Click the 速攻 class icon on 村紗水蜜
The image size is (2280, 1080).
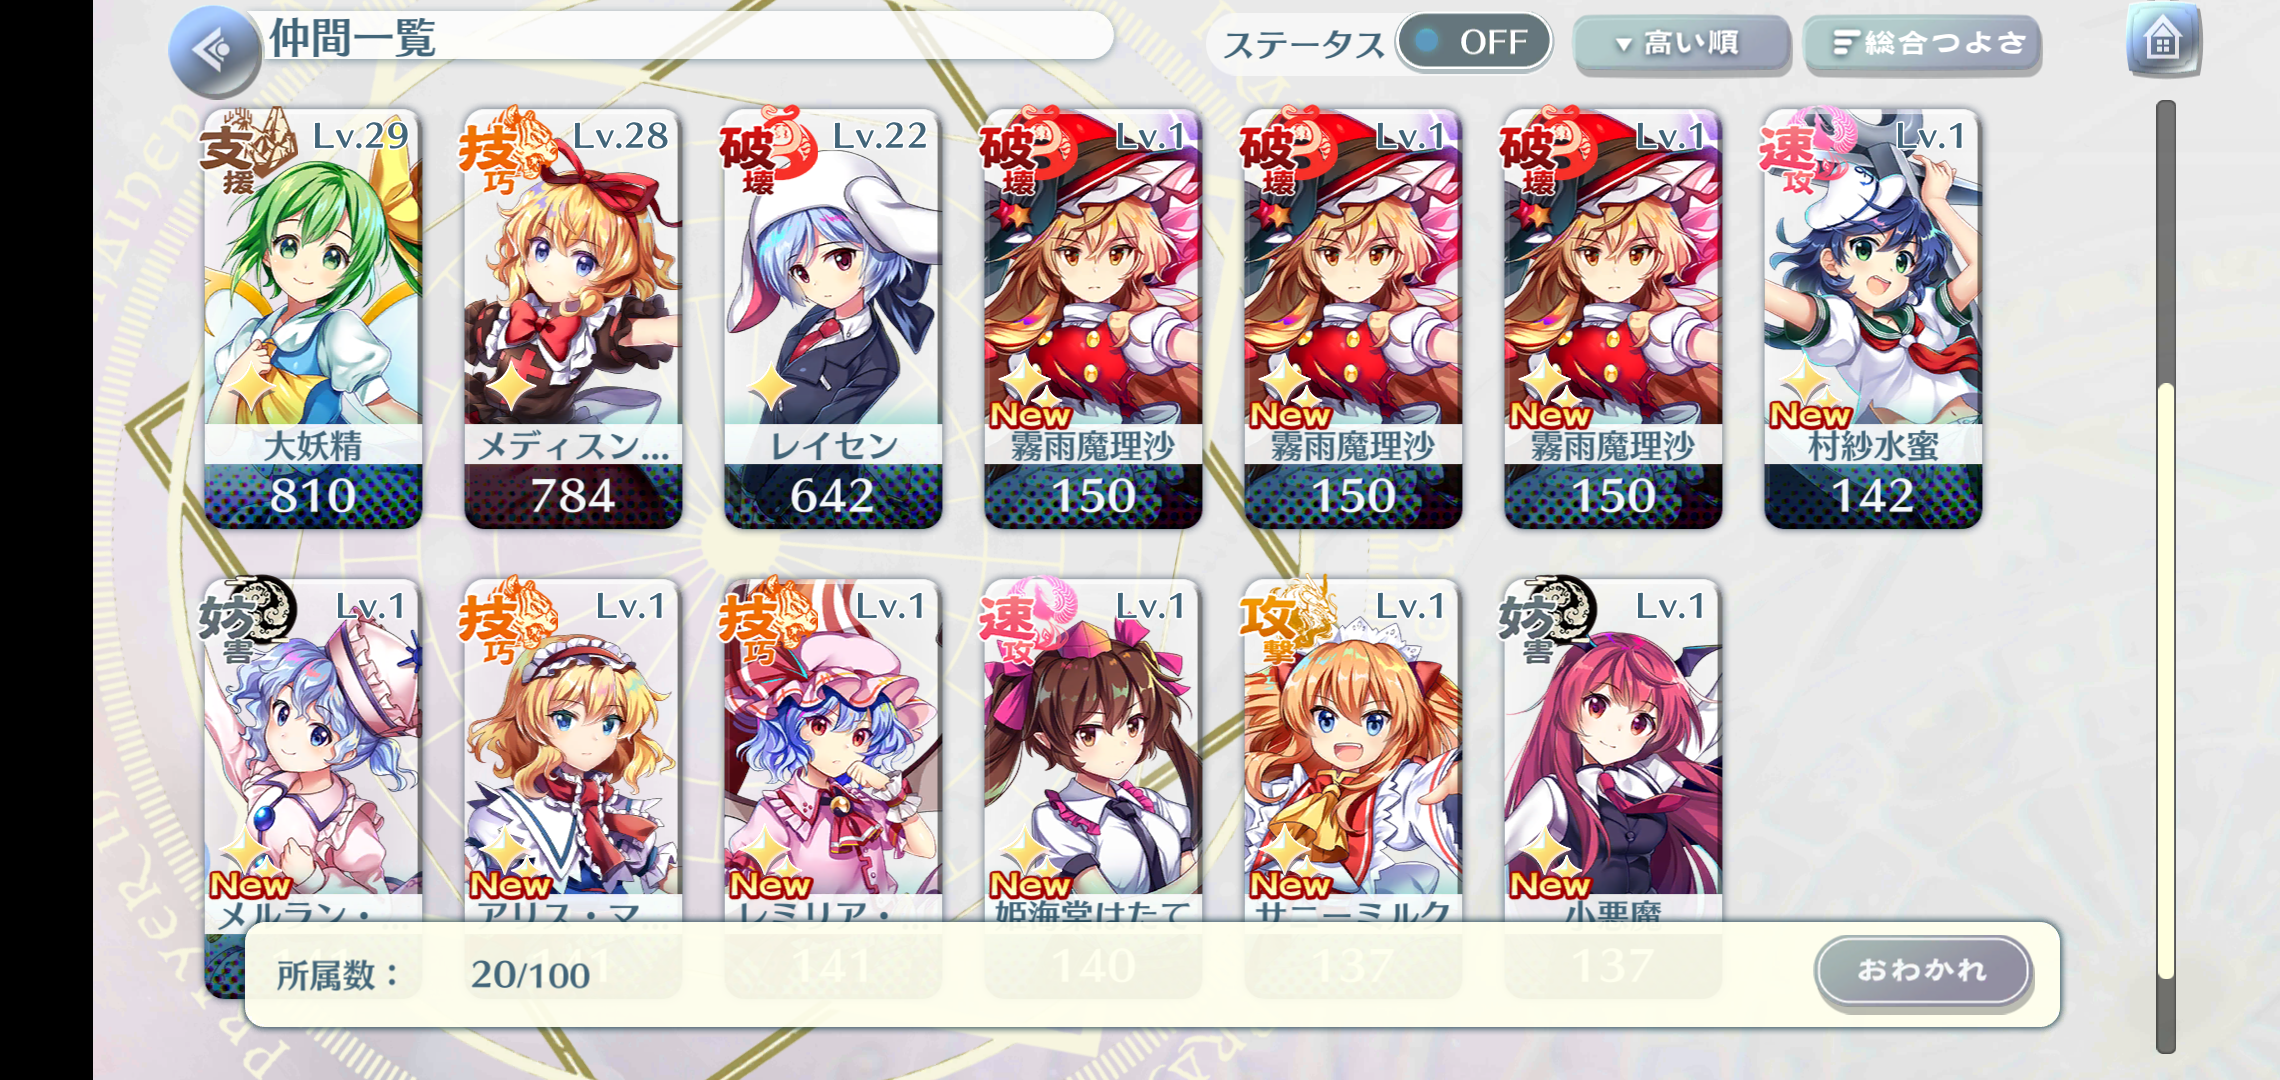tap(1806, 150)
